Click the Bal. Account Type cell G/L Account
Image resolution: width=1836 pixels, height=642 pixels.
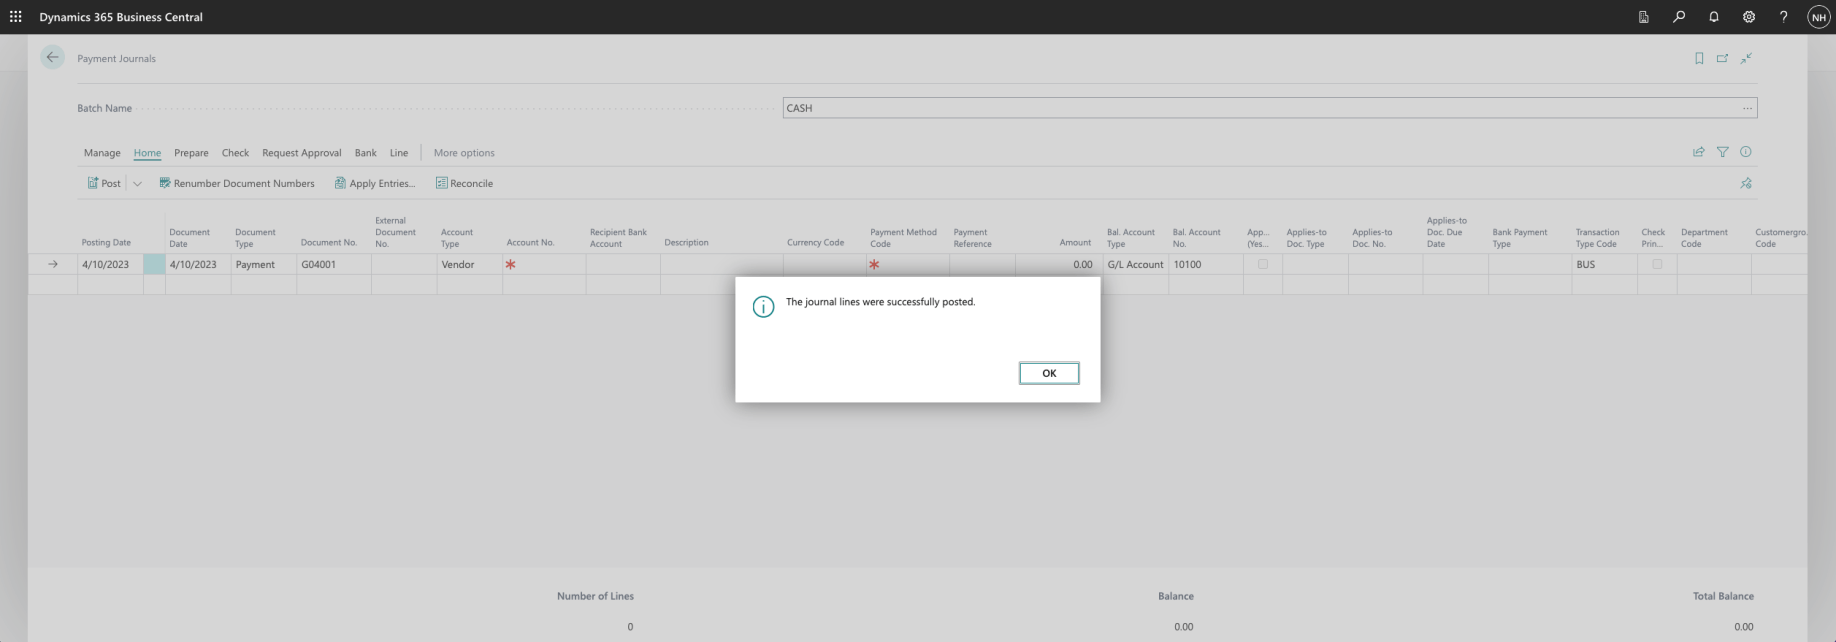pyautogui.click(x=1135, y=264)
